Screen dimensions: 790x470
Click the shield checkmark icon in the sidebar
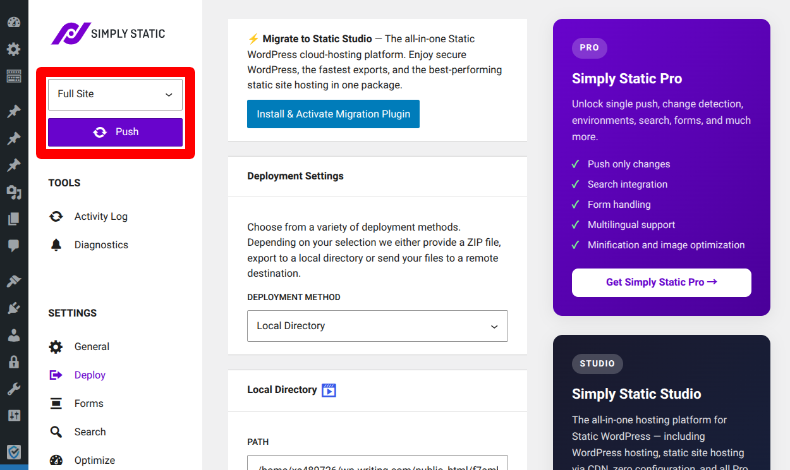click(14, 452)
